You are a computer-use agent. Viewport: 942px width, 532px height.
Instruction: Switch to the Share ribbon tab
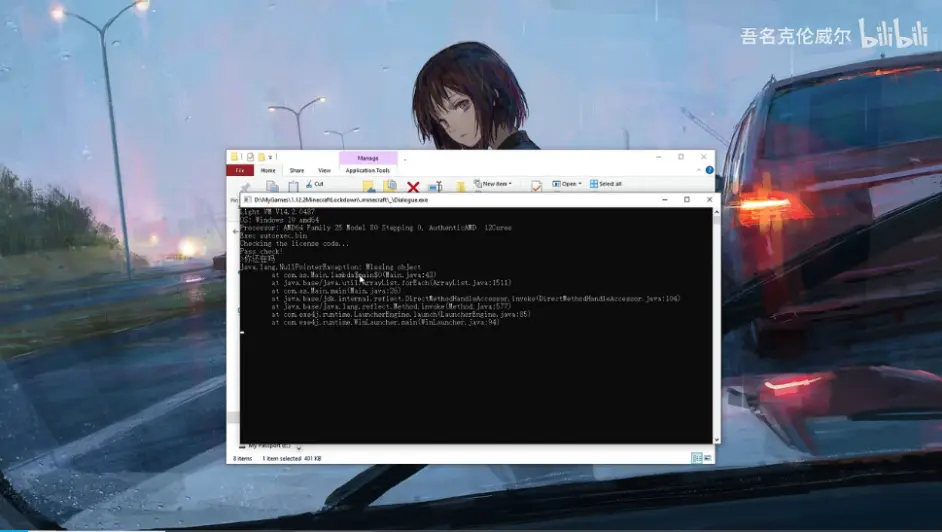296,171
